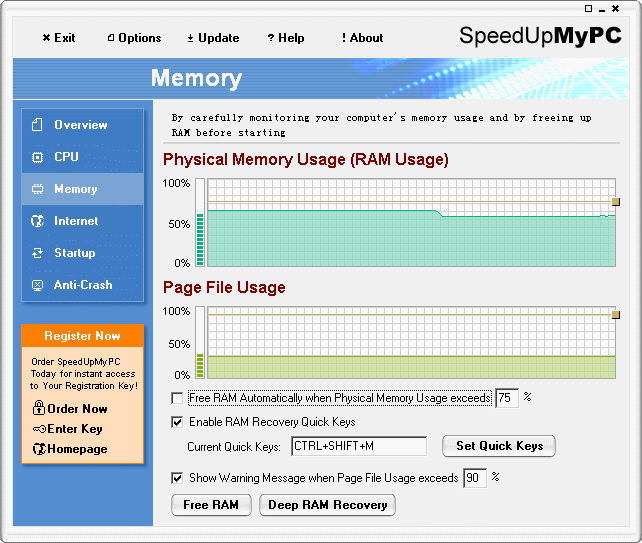
Task: Click the exclamation icon next to About
Action: (x=344, y=38)
